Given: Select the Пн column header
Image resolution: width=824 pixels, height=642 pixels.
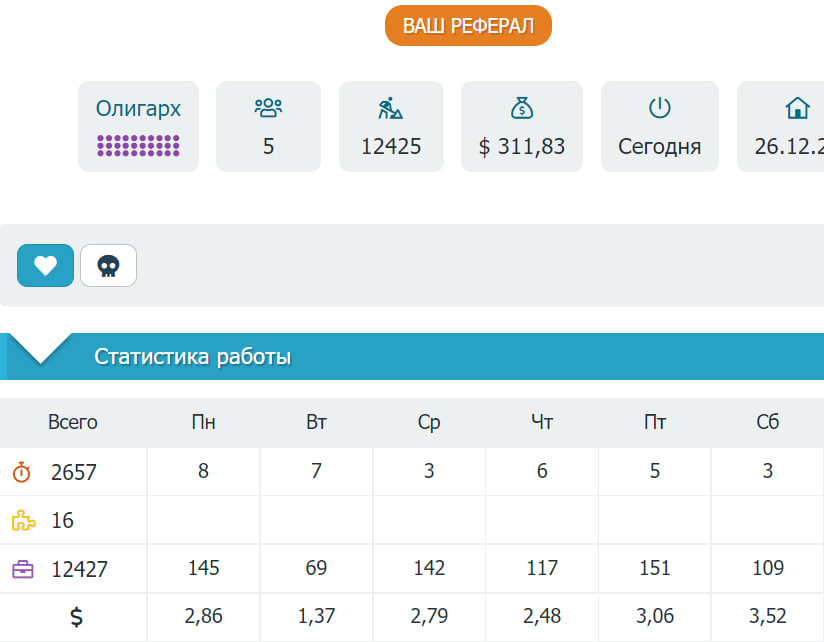Looking at the screenshot, I should pyautogui.click(x=203, y=422).
